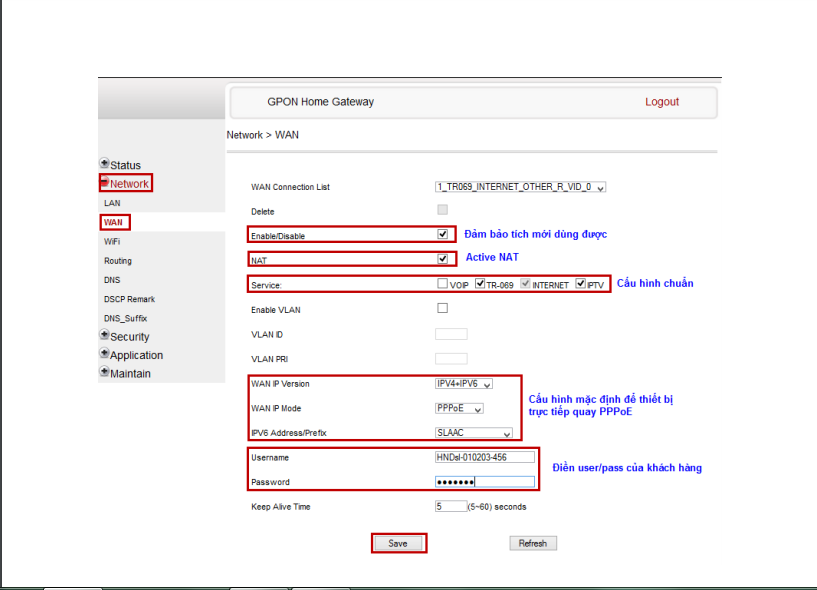Change WAN IP Mode dropdown from PPPoE
This screenshot has height=590, width=817.
point(460,409)
